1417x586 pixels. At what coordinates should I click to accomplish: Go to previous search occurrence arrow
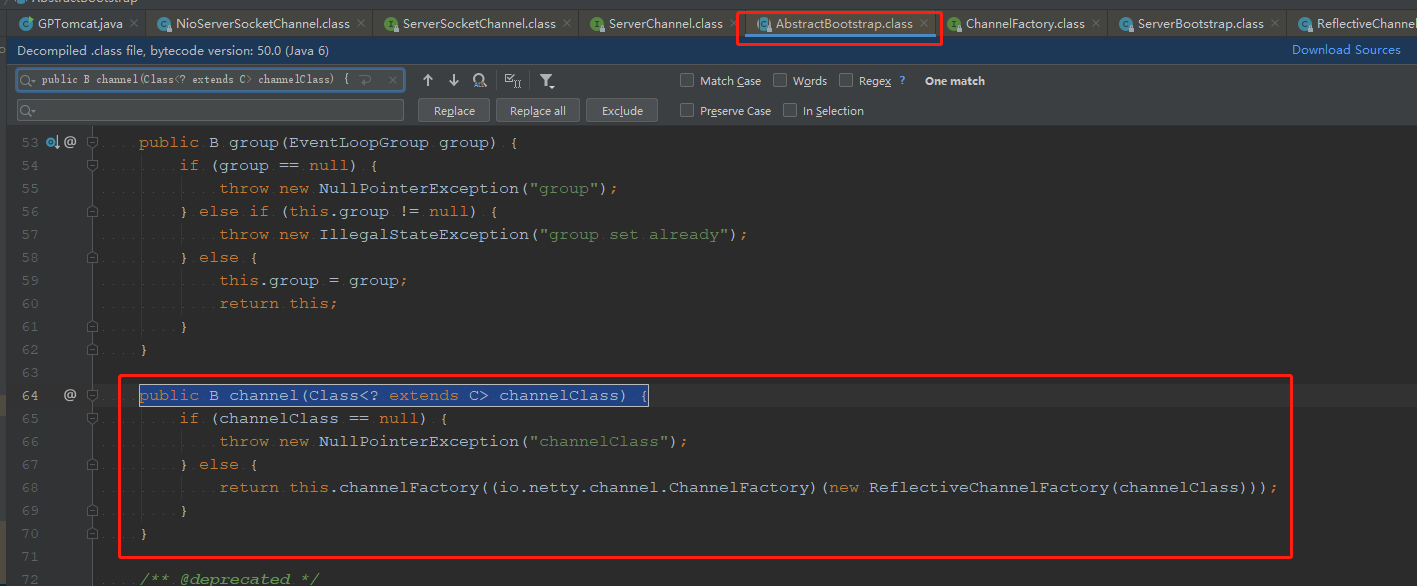tap(428, 80)
